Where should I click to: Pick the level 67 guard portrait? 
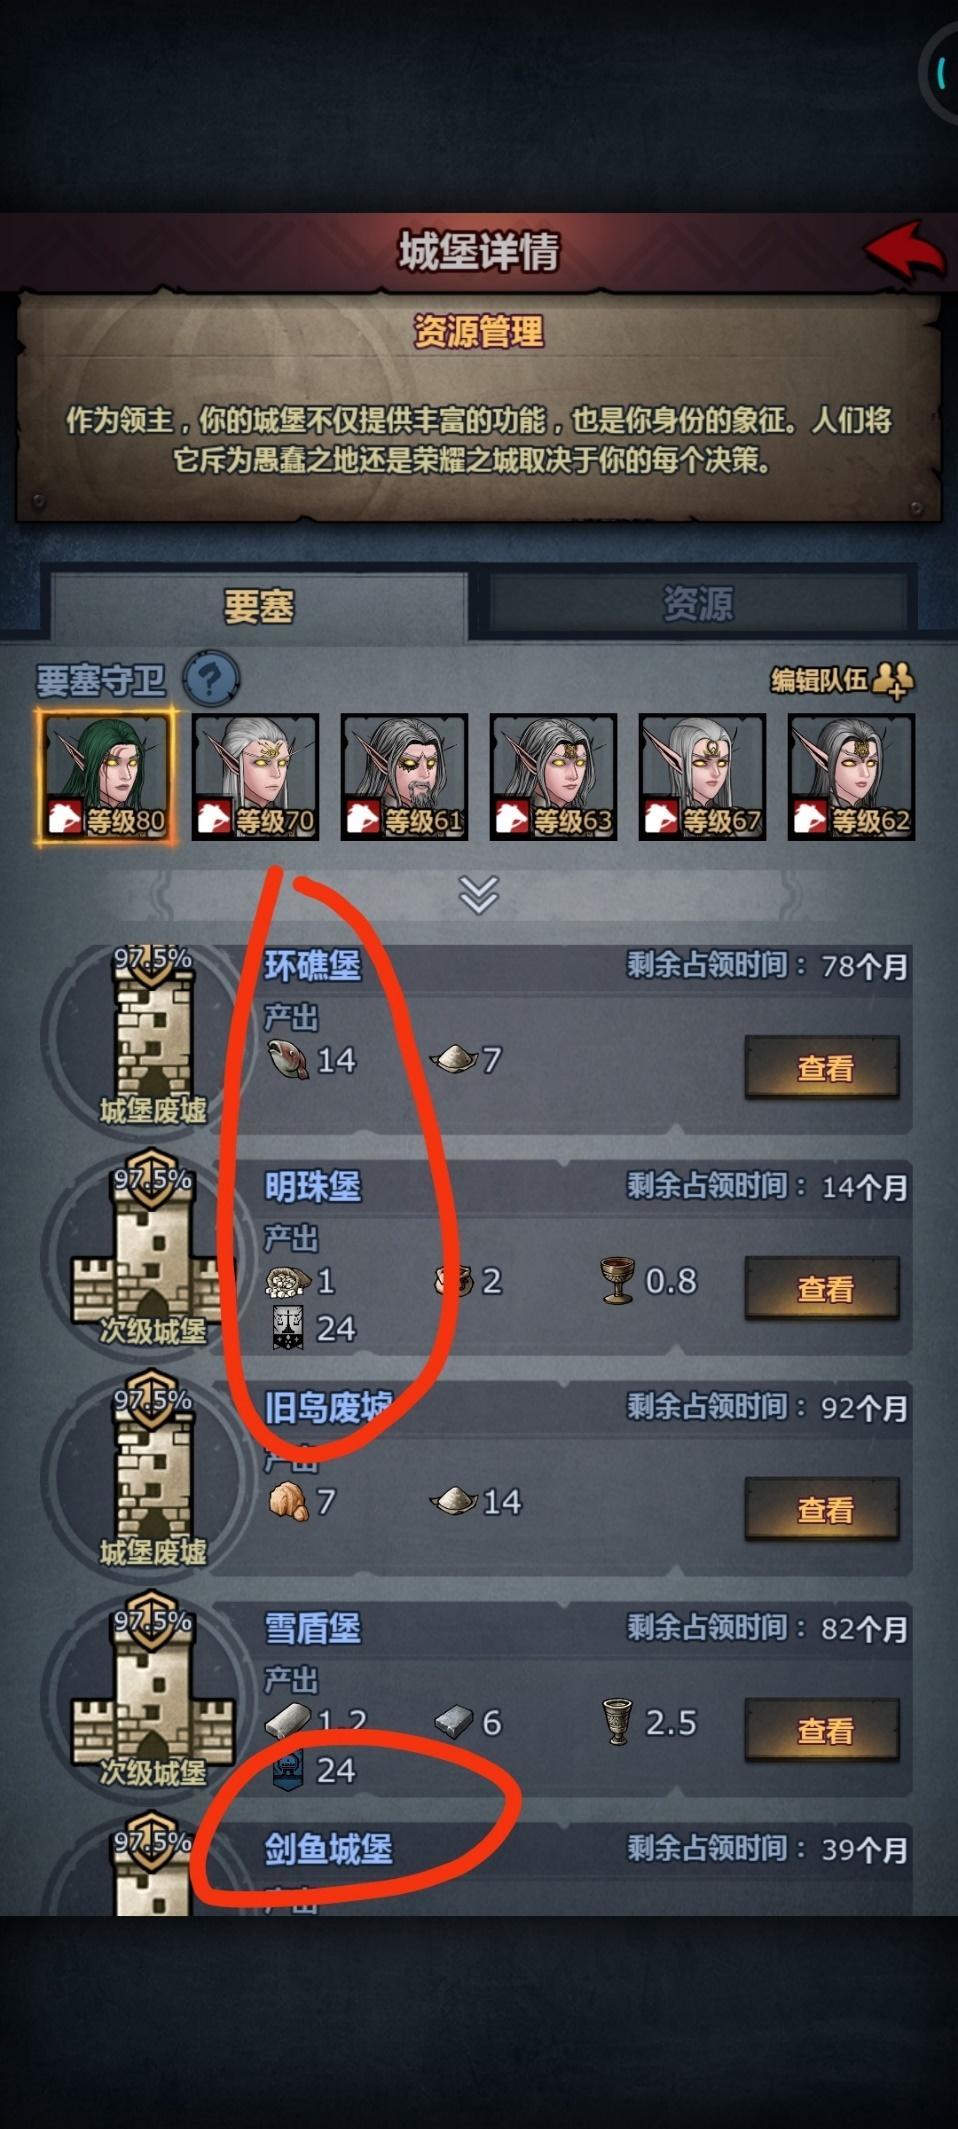pos(702,776)
